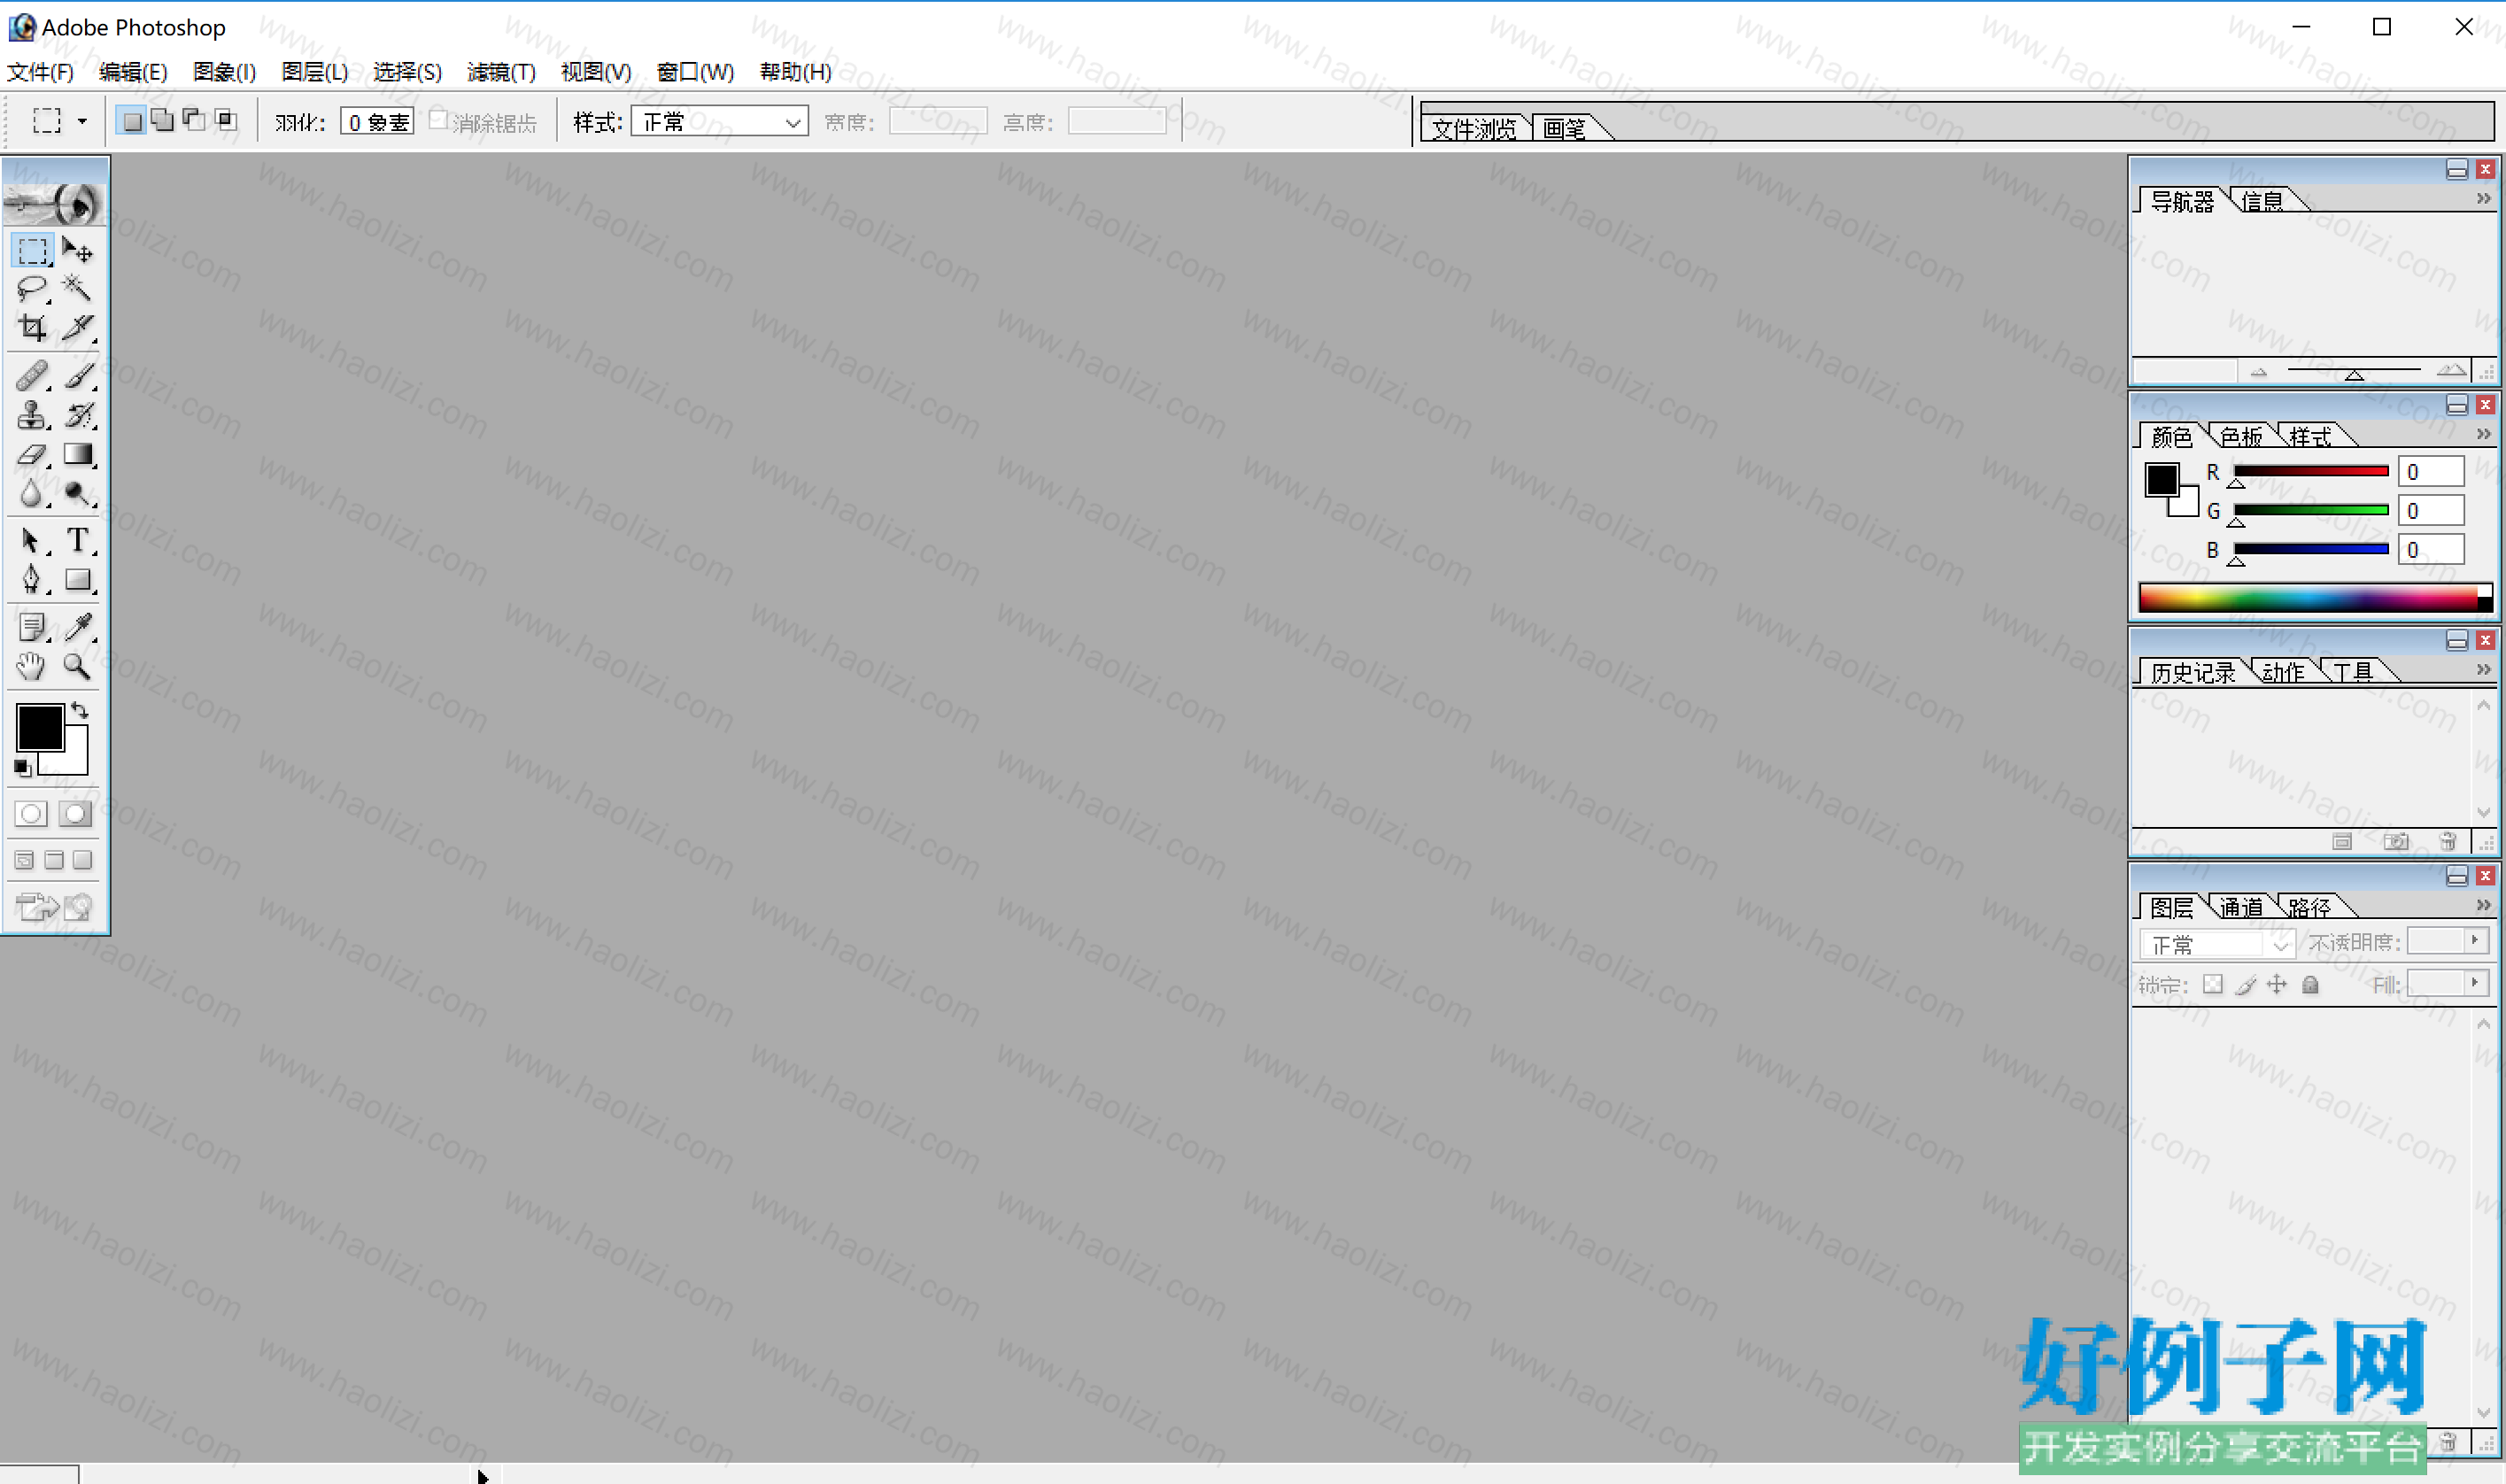Open the 滤镜(T) menu
The image size is (2506, 1484).
click(x=502, y=72)
